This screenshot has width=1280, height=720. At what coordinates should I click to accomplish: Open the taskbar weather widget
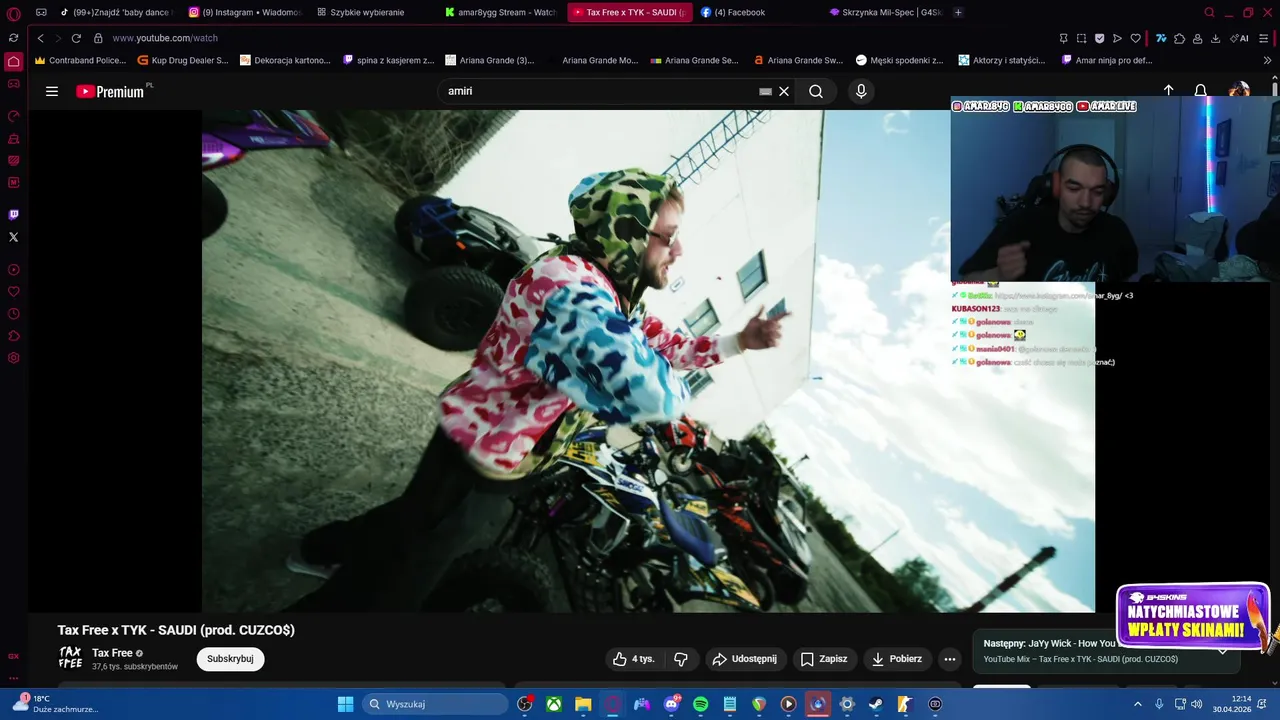pyautogui.click(x=55, y=704)
